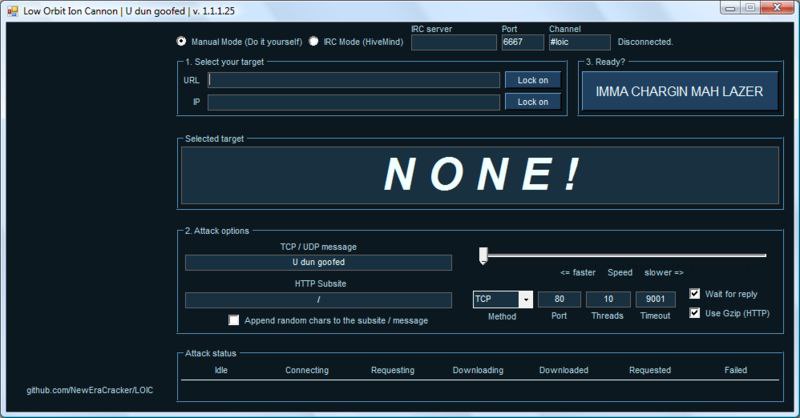Click the HTTP Subsite field
800x418 pixels.
coord(318,300)
